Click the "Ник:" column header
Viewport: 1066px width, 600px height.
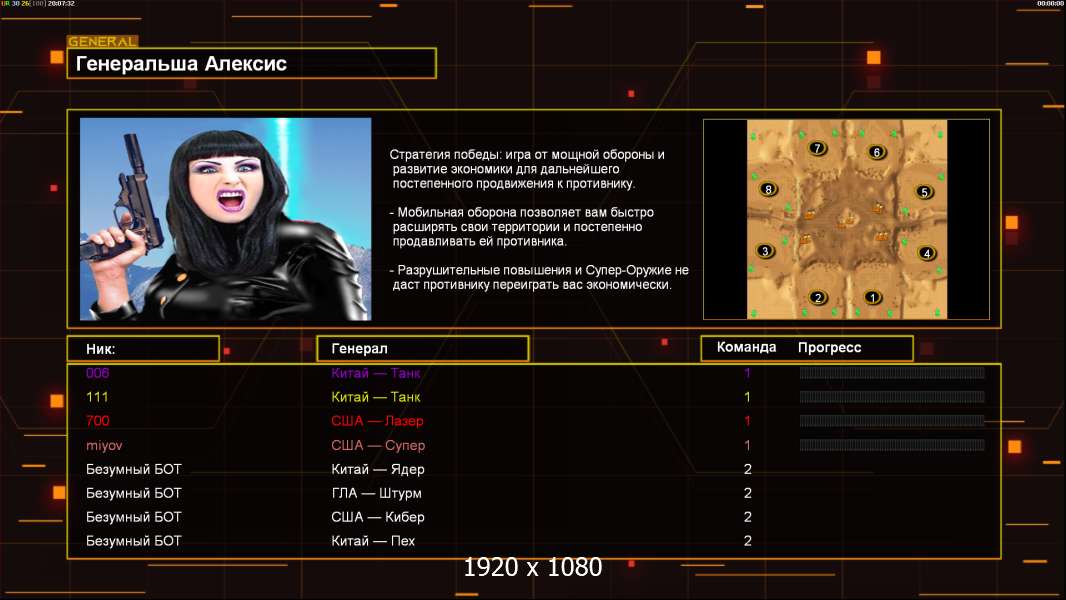click(143, 348)
